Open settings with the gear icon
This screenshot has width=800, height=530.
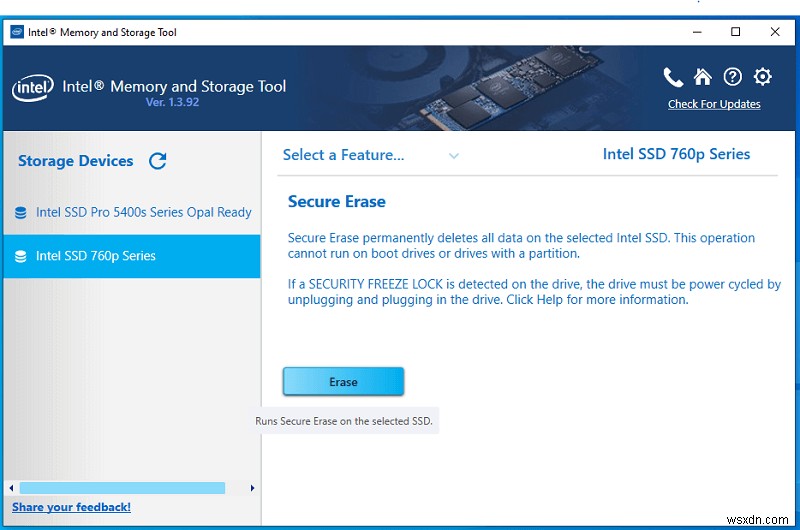pos(763,78)
